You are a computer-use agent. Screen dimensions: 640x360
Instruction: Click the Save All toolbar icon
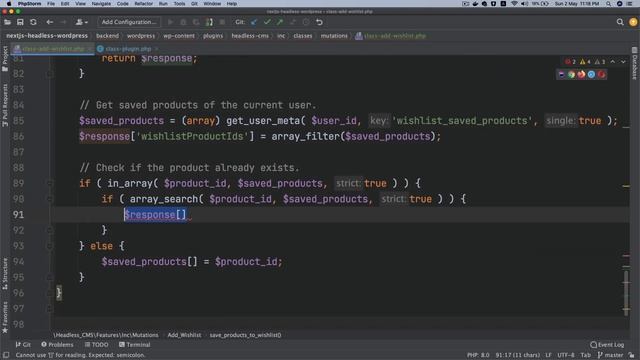click(20, 22)
